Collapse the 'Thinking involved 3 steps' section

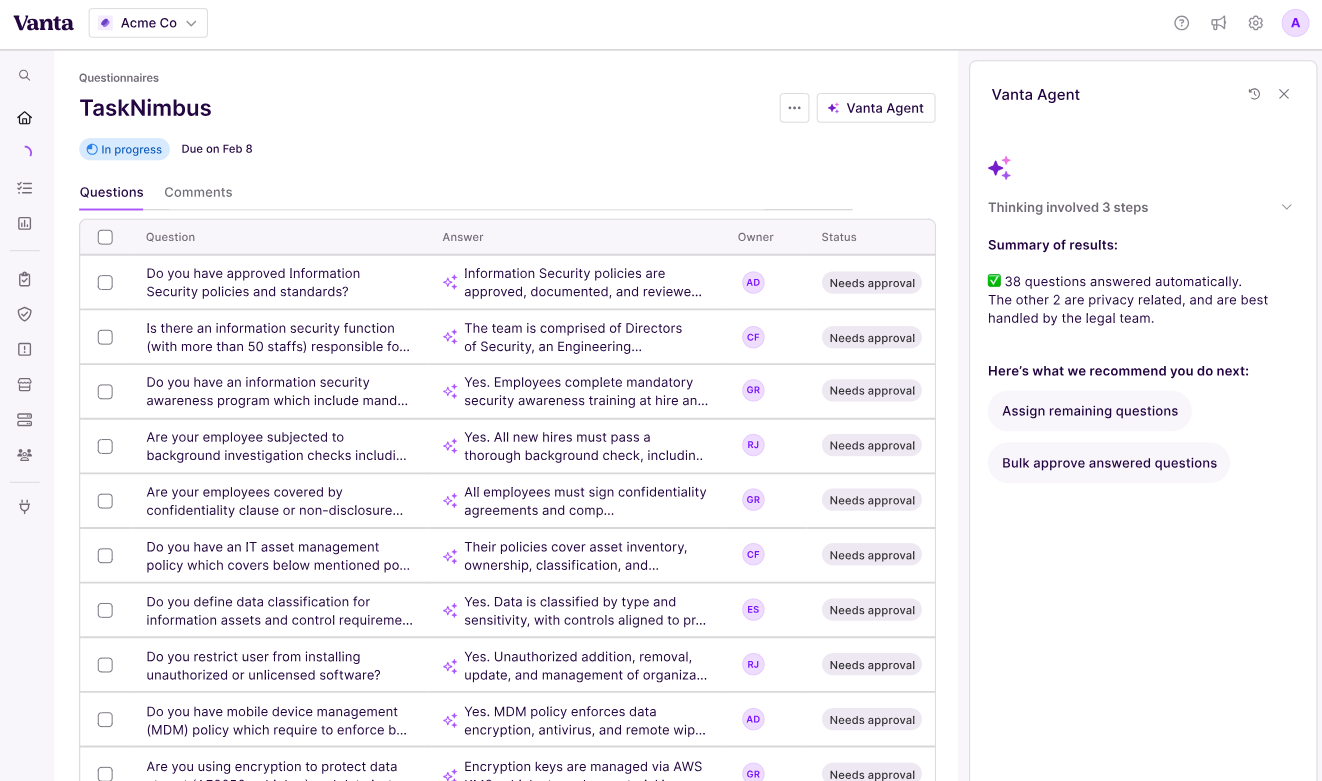click(1287, 207)
